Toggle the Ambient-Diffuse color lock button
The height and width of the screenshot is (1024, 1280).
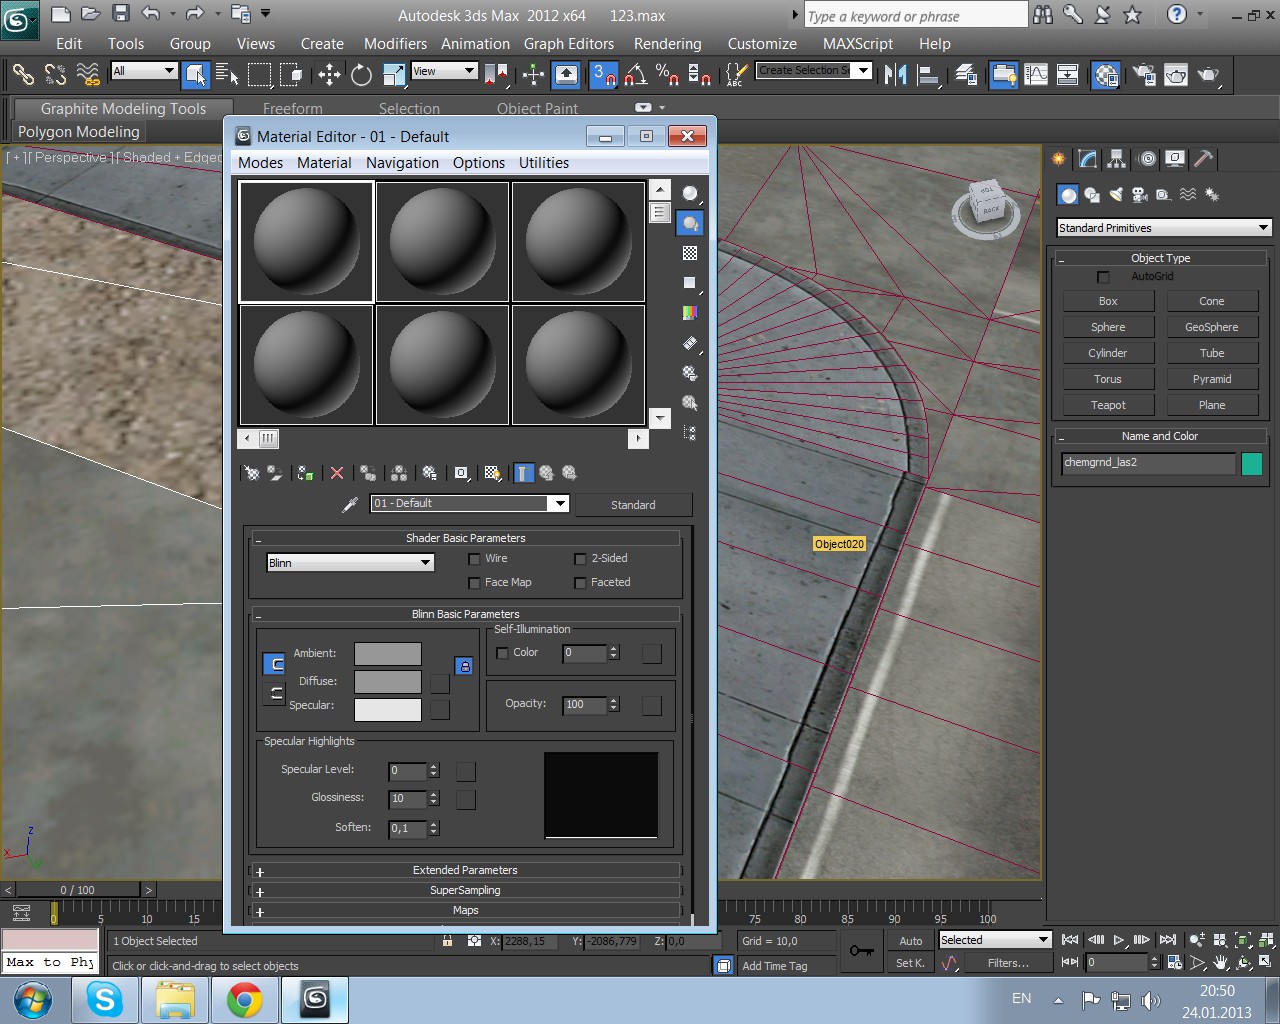tap(464, 665)
